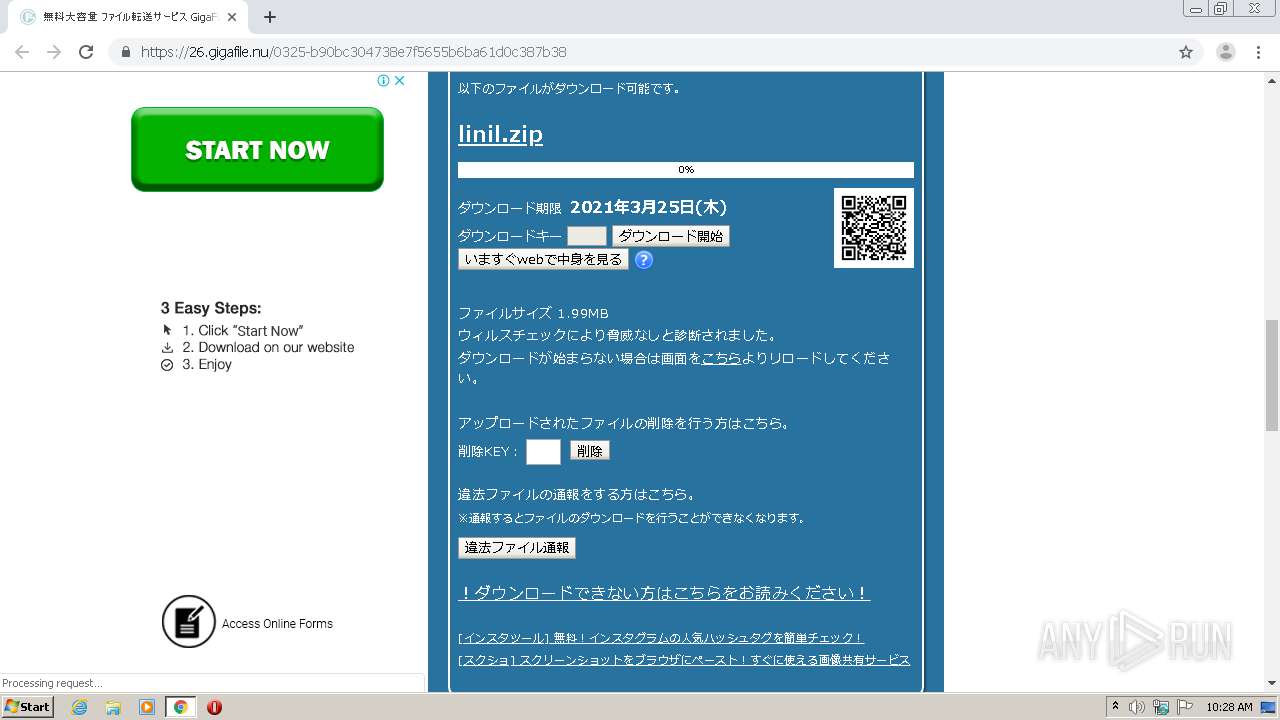The height and width of the screenshot is (720, 1280).
Task: Click the Access Online Forms text
Action: 277,624
